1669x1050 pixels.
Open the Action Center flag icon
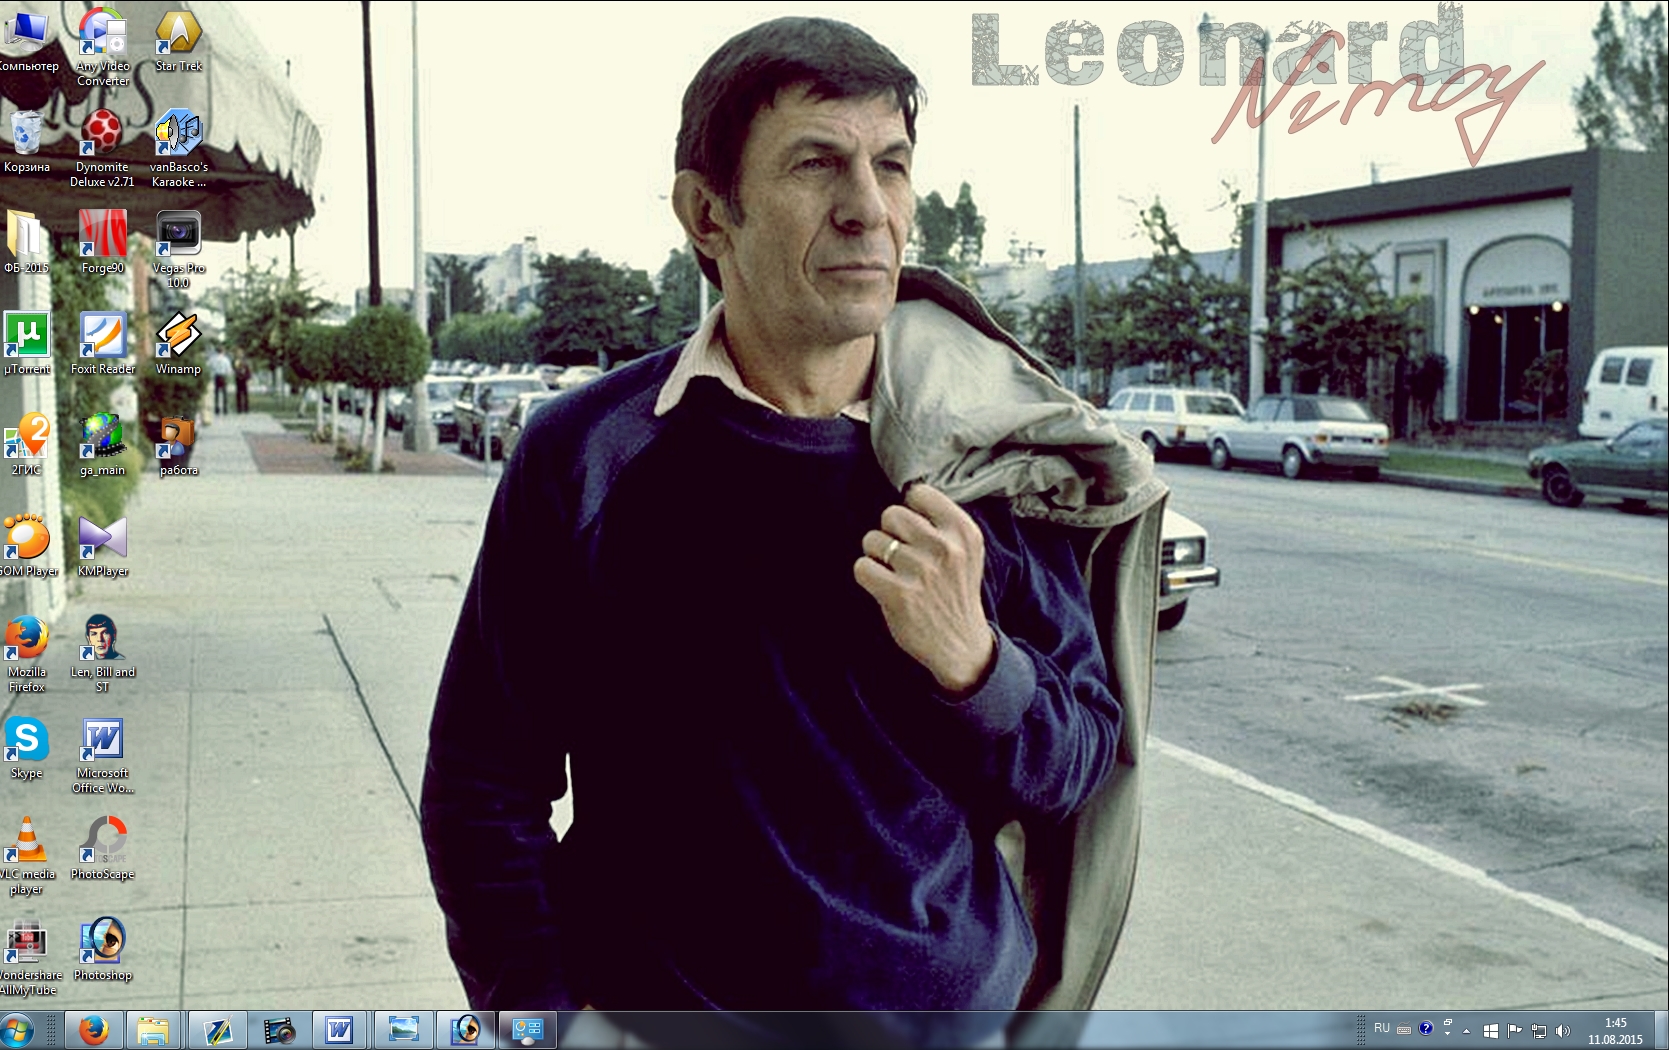(1515, 1031)
